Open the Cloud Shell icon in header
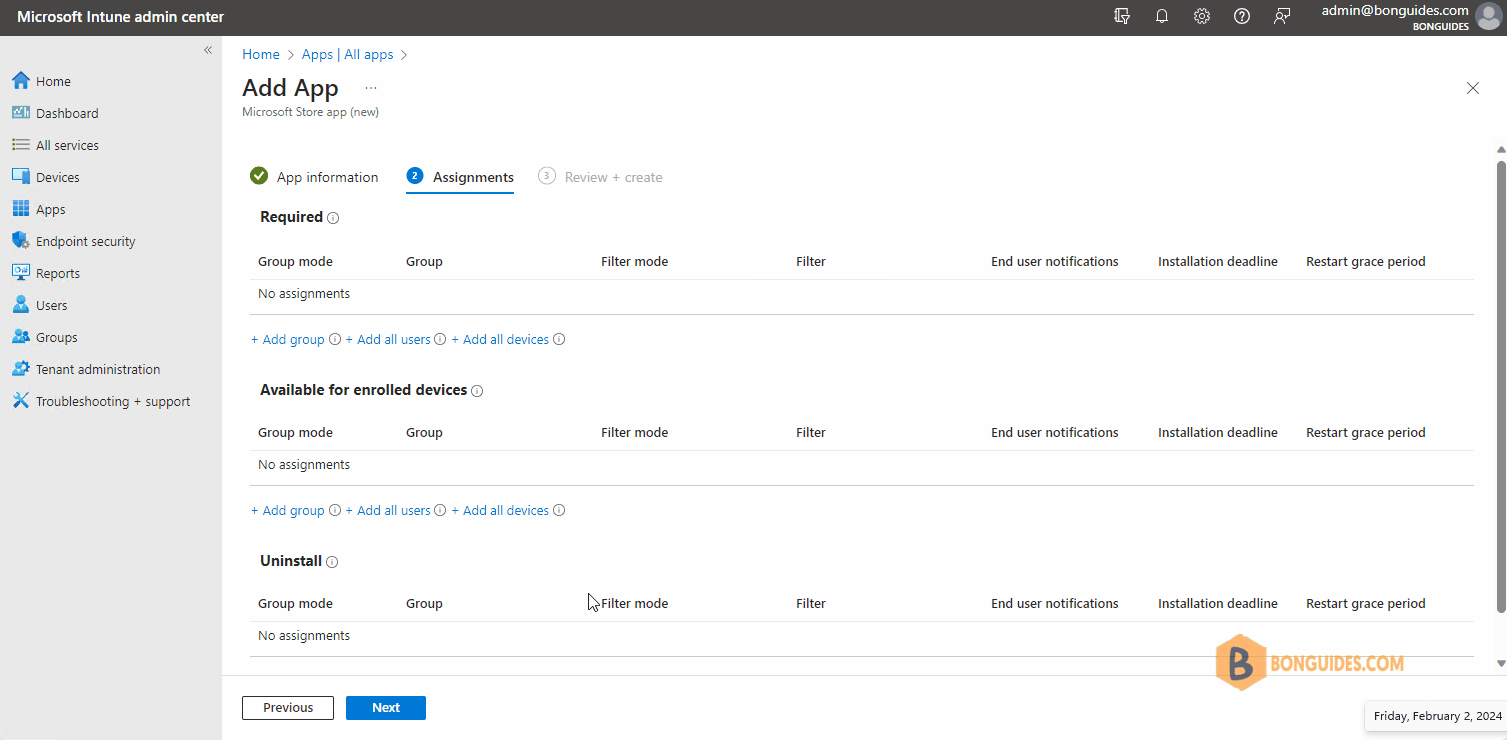The image size is (1507, 740). coord(1122,17)
